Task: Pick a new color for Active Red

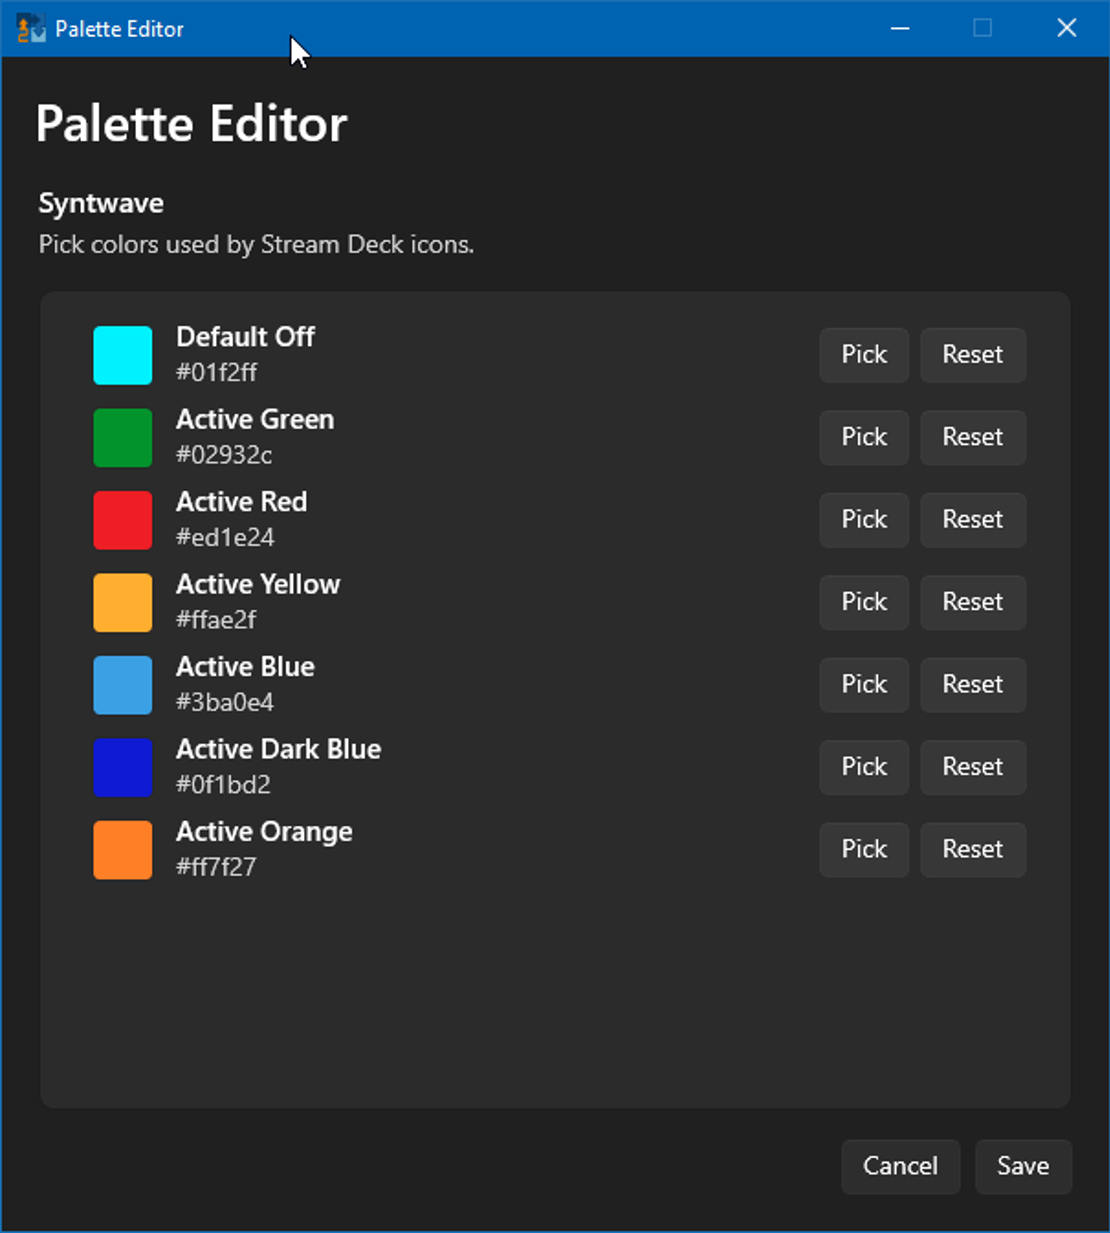Action: [862, 520]
